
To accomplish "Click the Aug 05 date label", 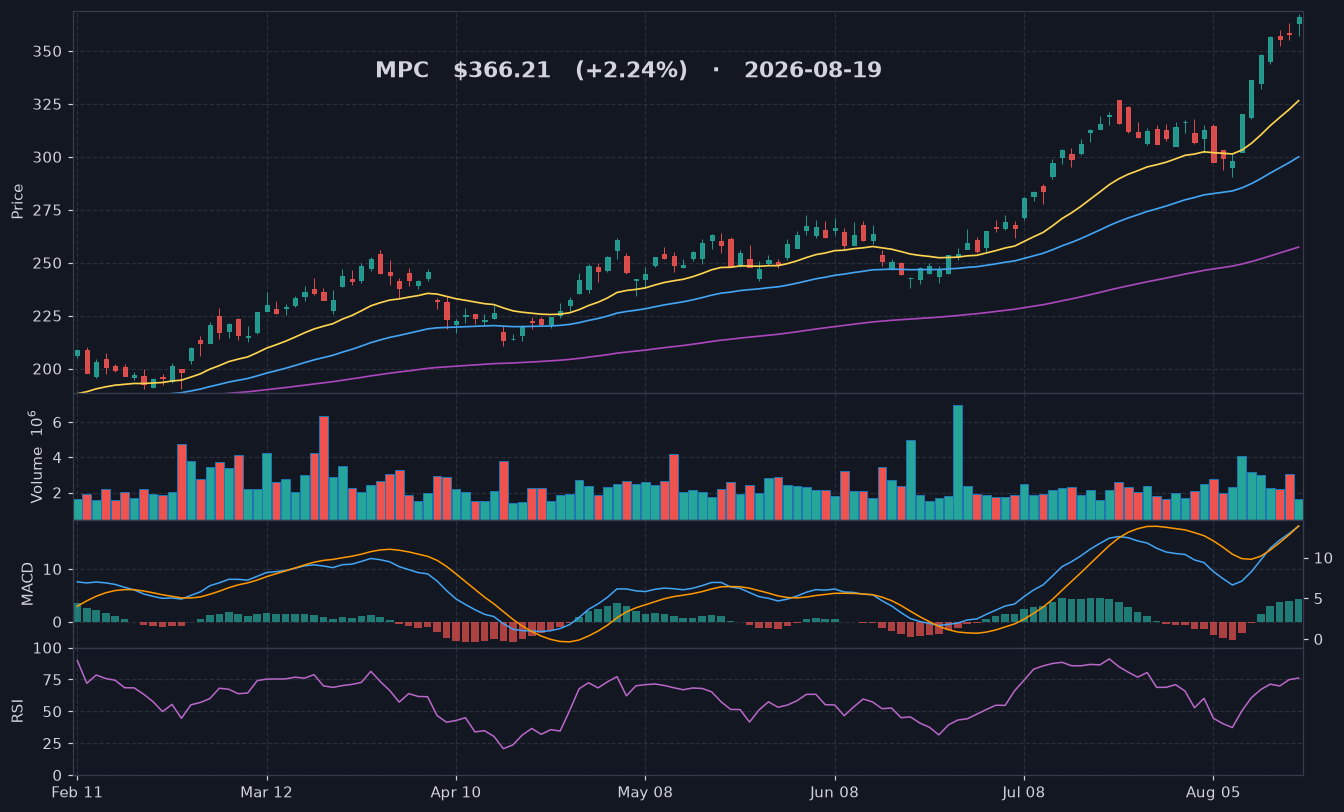I will (x=1212, y=792).
